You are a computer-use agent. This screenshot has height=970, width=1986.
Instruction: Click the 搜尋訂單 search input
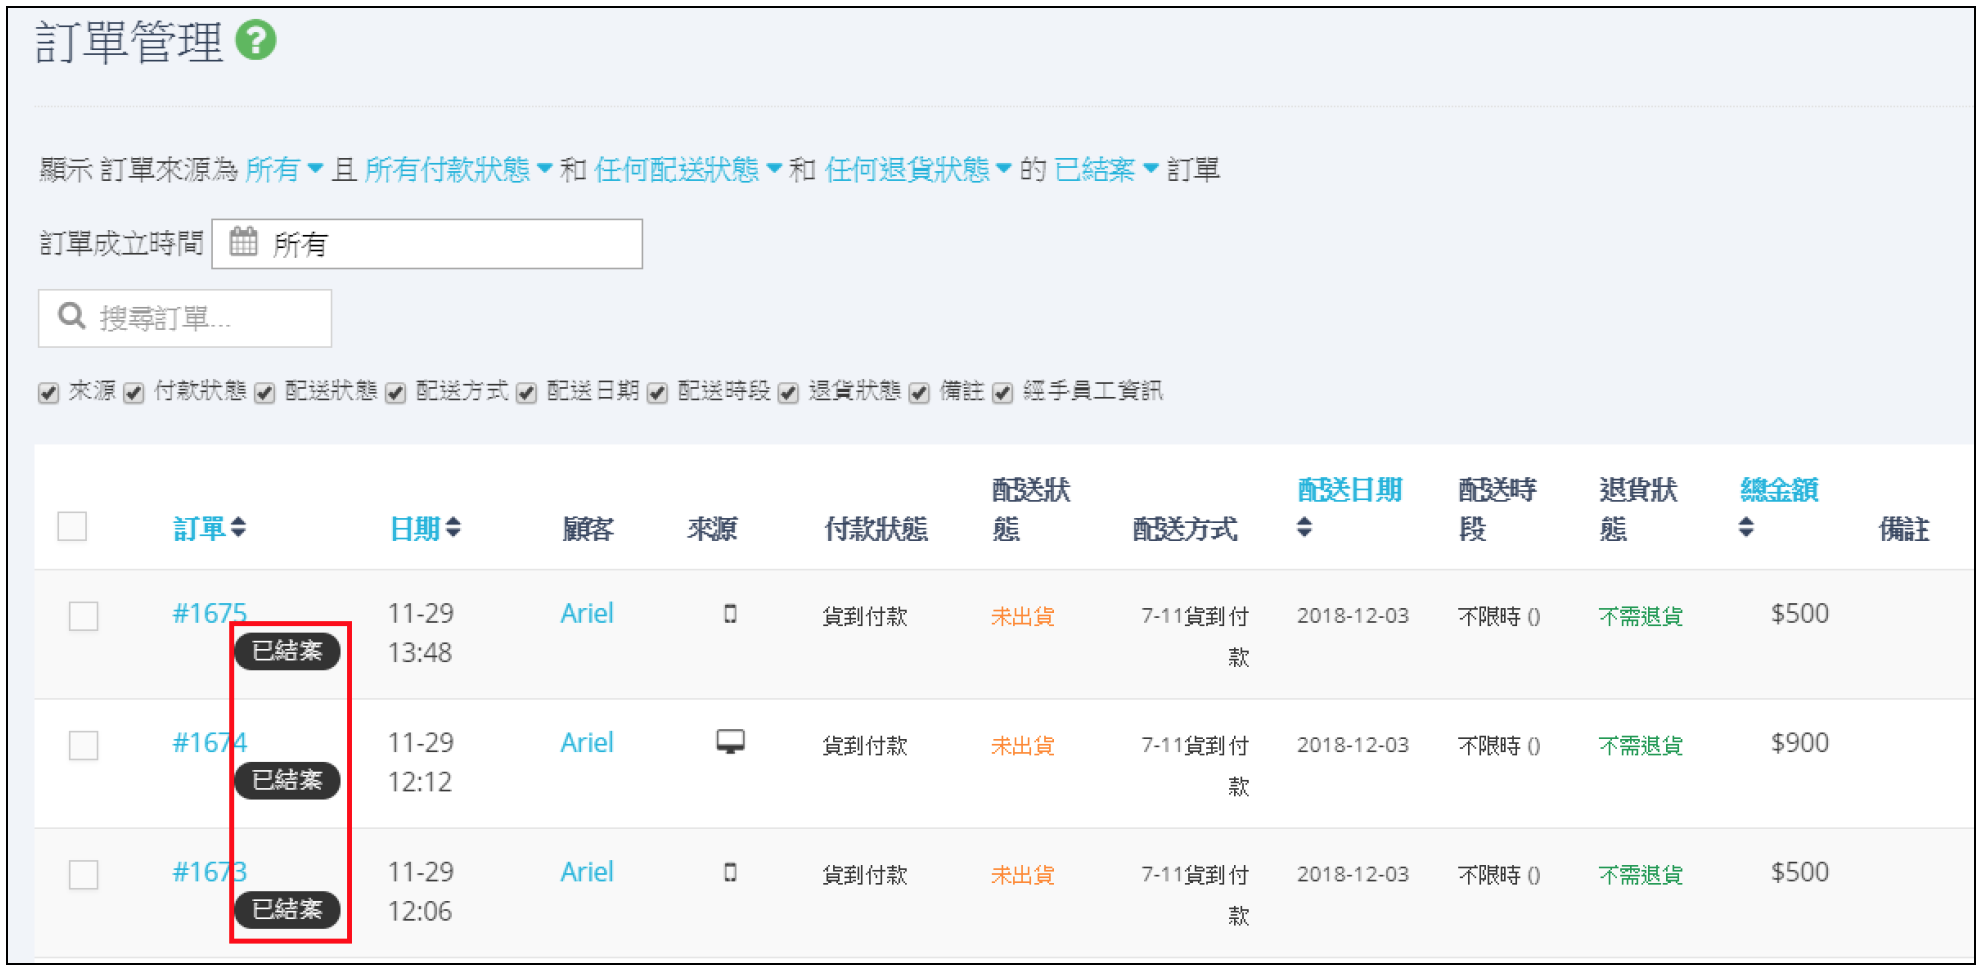pos(185,318)
